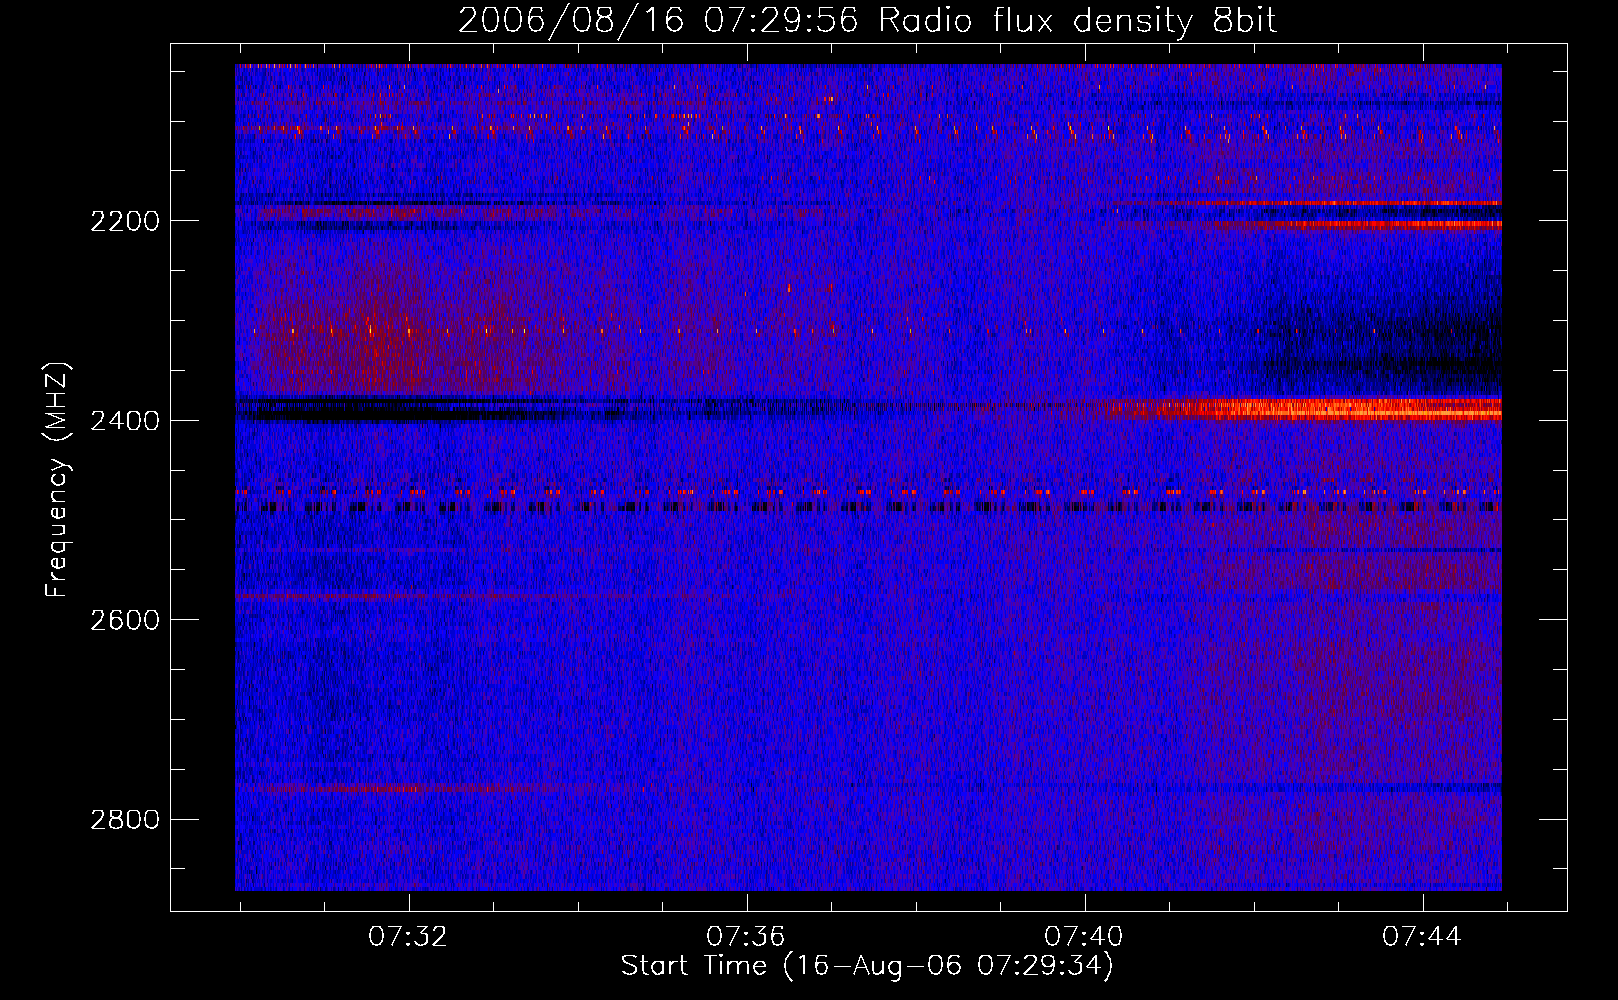
Task: Click the 07:40 time tick label
Action: 1084,937
